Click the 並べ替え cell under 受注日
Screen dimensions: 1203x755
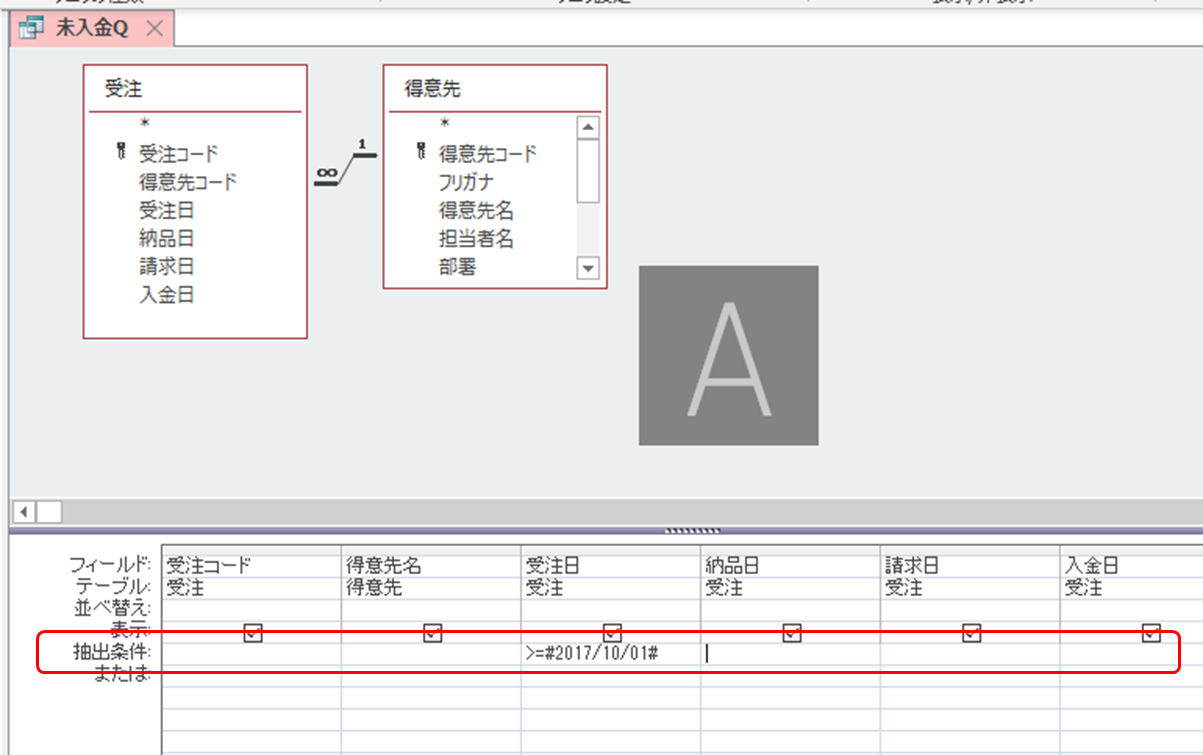coord(610,609)
